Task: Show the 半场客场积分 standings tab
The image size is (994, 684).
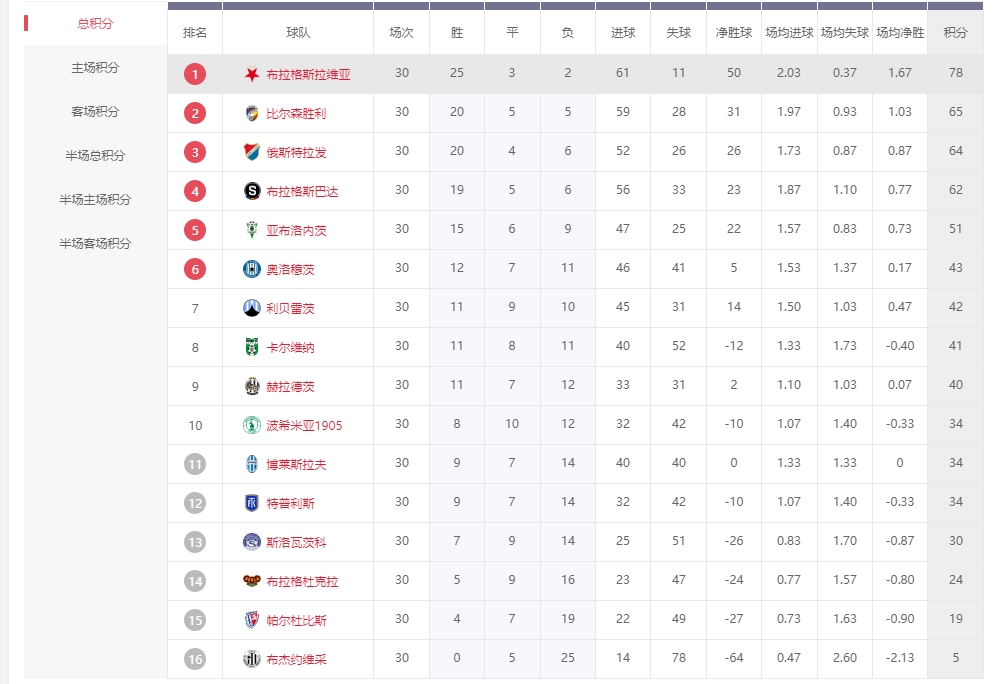Action: [95, 244]
